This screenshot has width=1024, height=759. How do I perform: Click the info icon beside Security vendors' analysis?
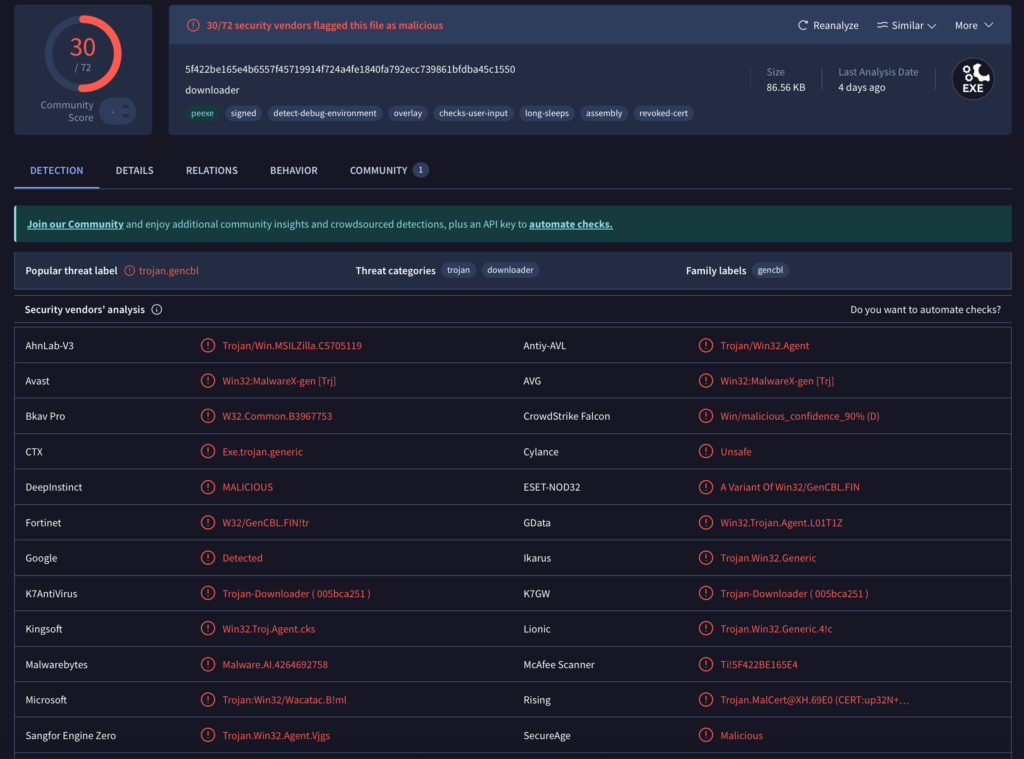click(157, 310)
